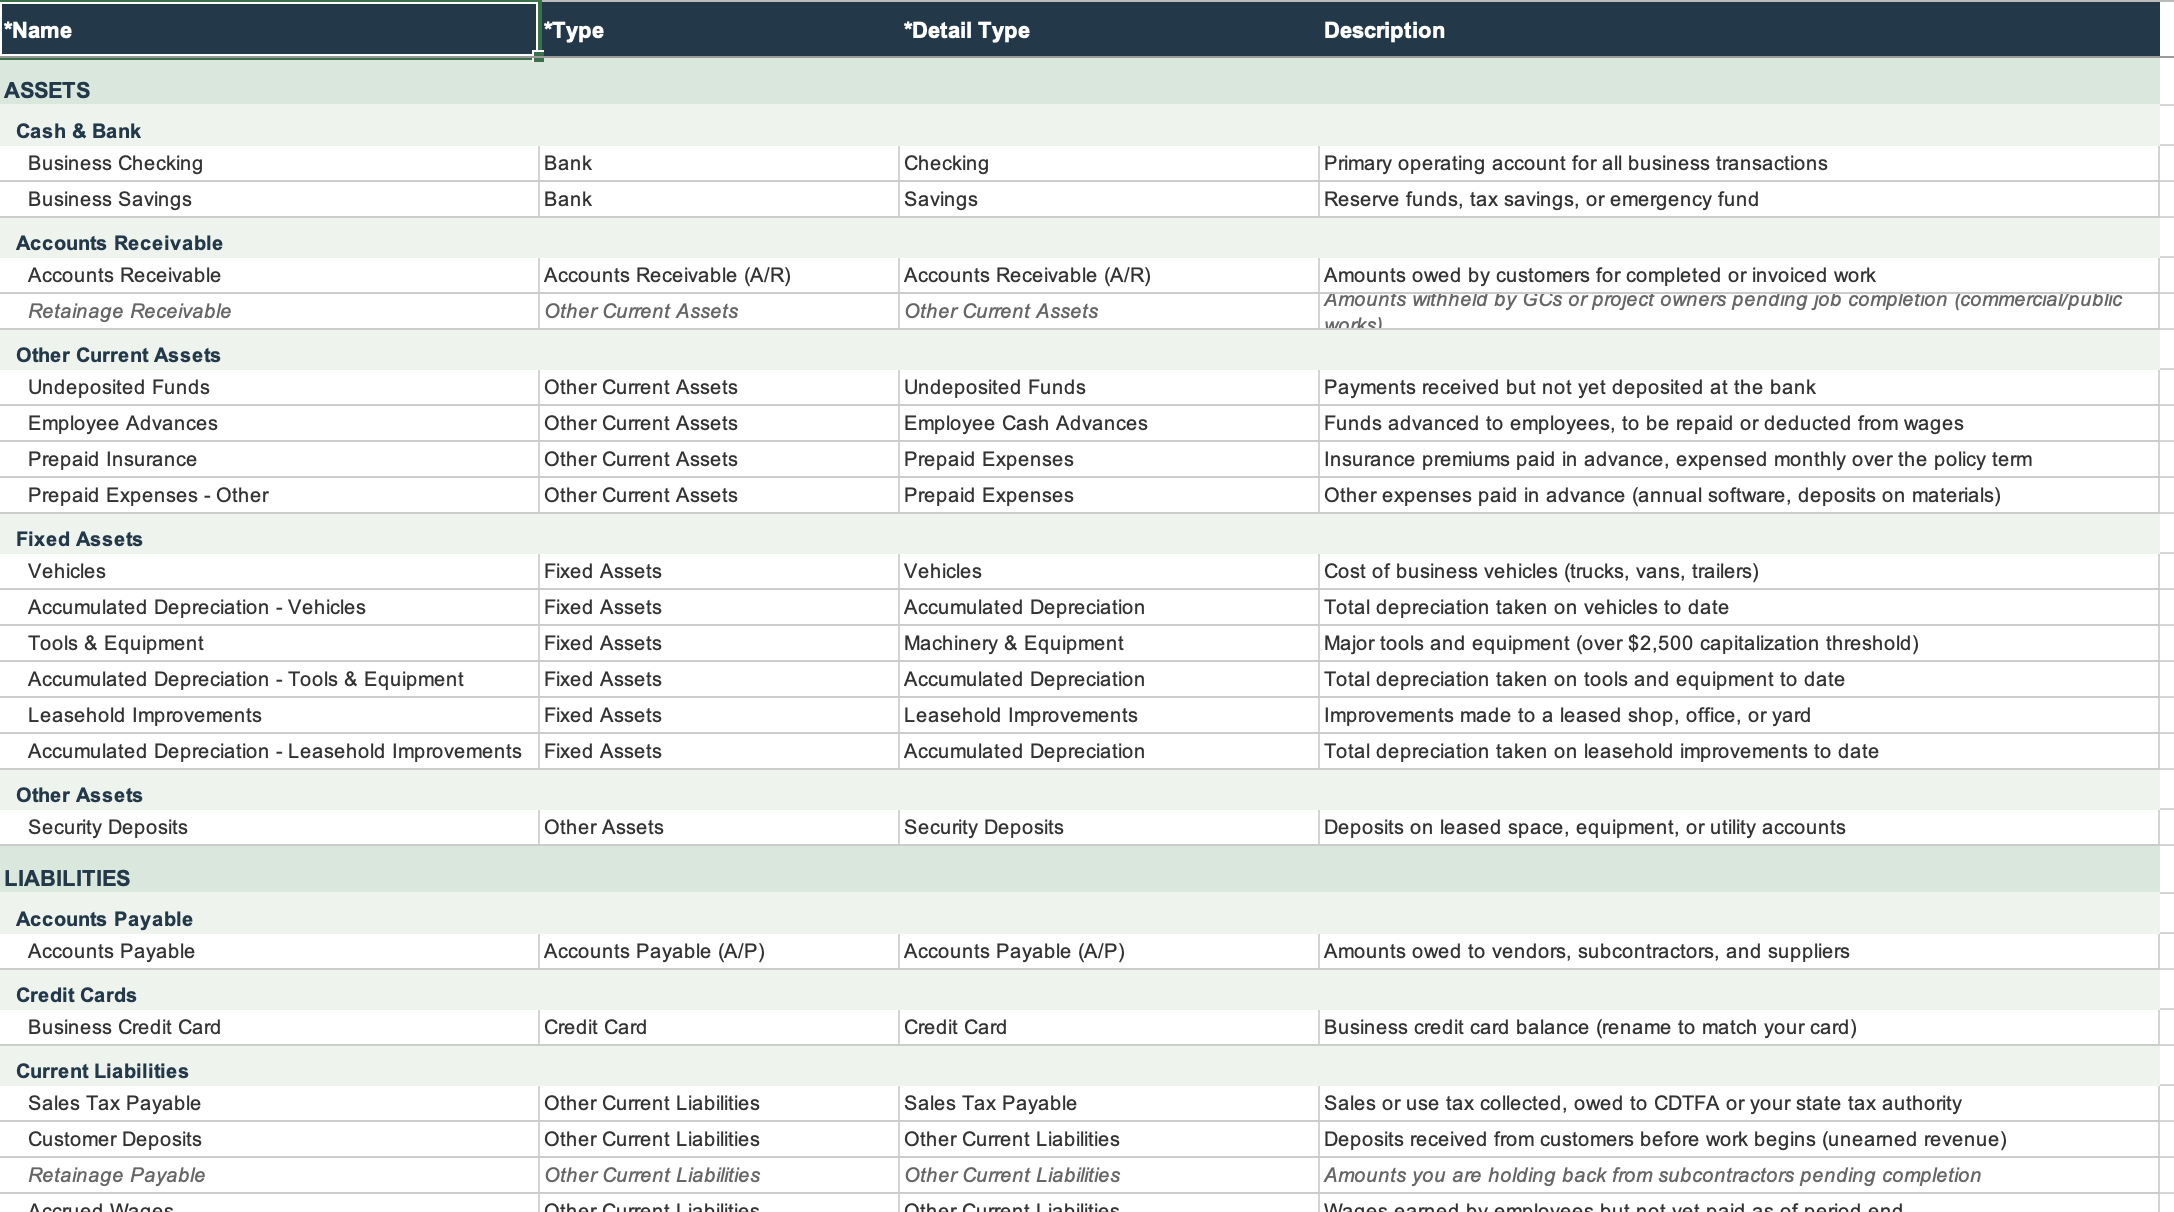Click the Tools & Equipment name cell

click(x=269, y=643)
